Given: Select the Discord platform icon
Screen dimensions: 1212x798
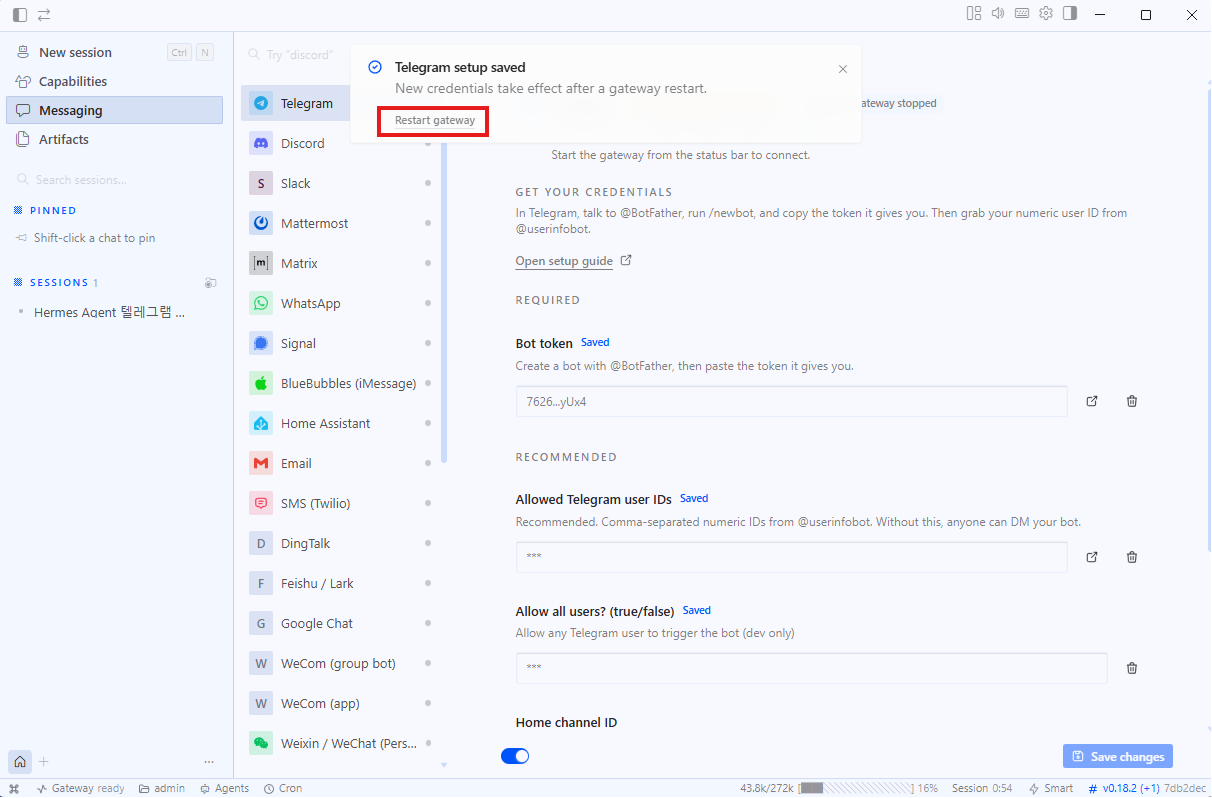Looking at the screenshot, I should tap(261, 143).
